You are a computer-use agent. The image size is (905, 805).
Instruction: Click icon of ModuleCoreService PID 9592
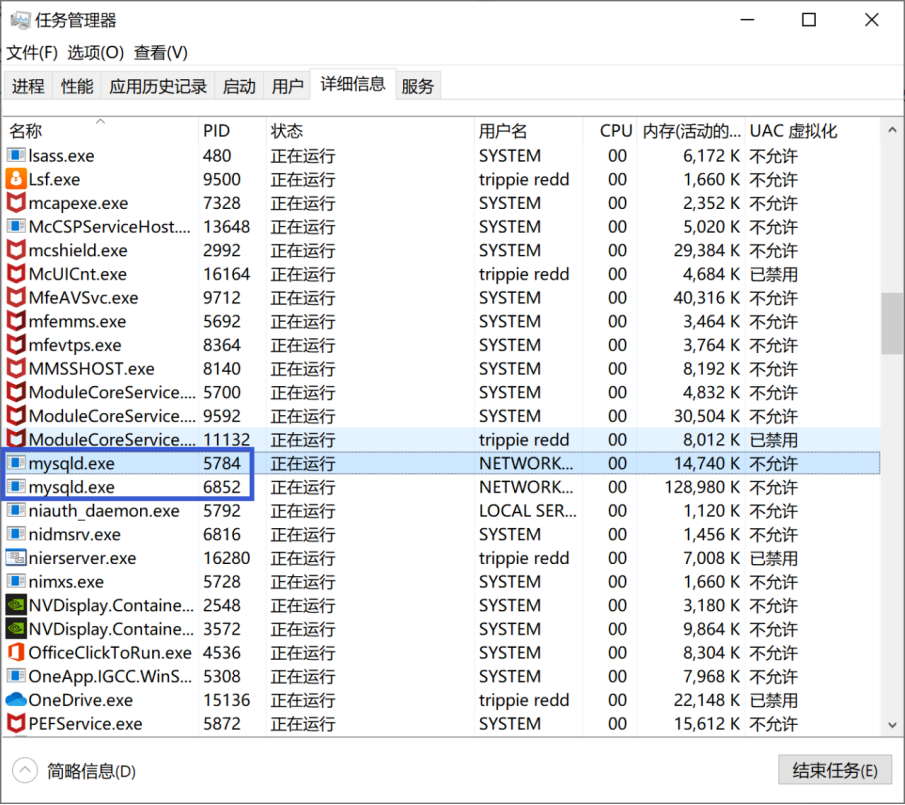click(16, 415)
